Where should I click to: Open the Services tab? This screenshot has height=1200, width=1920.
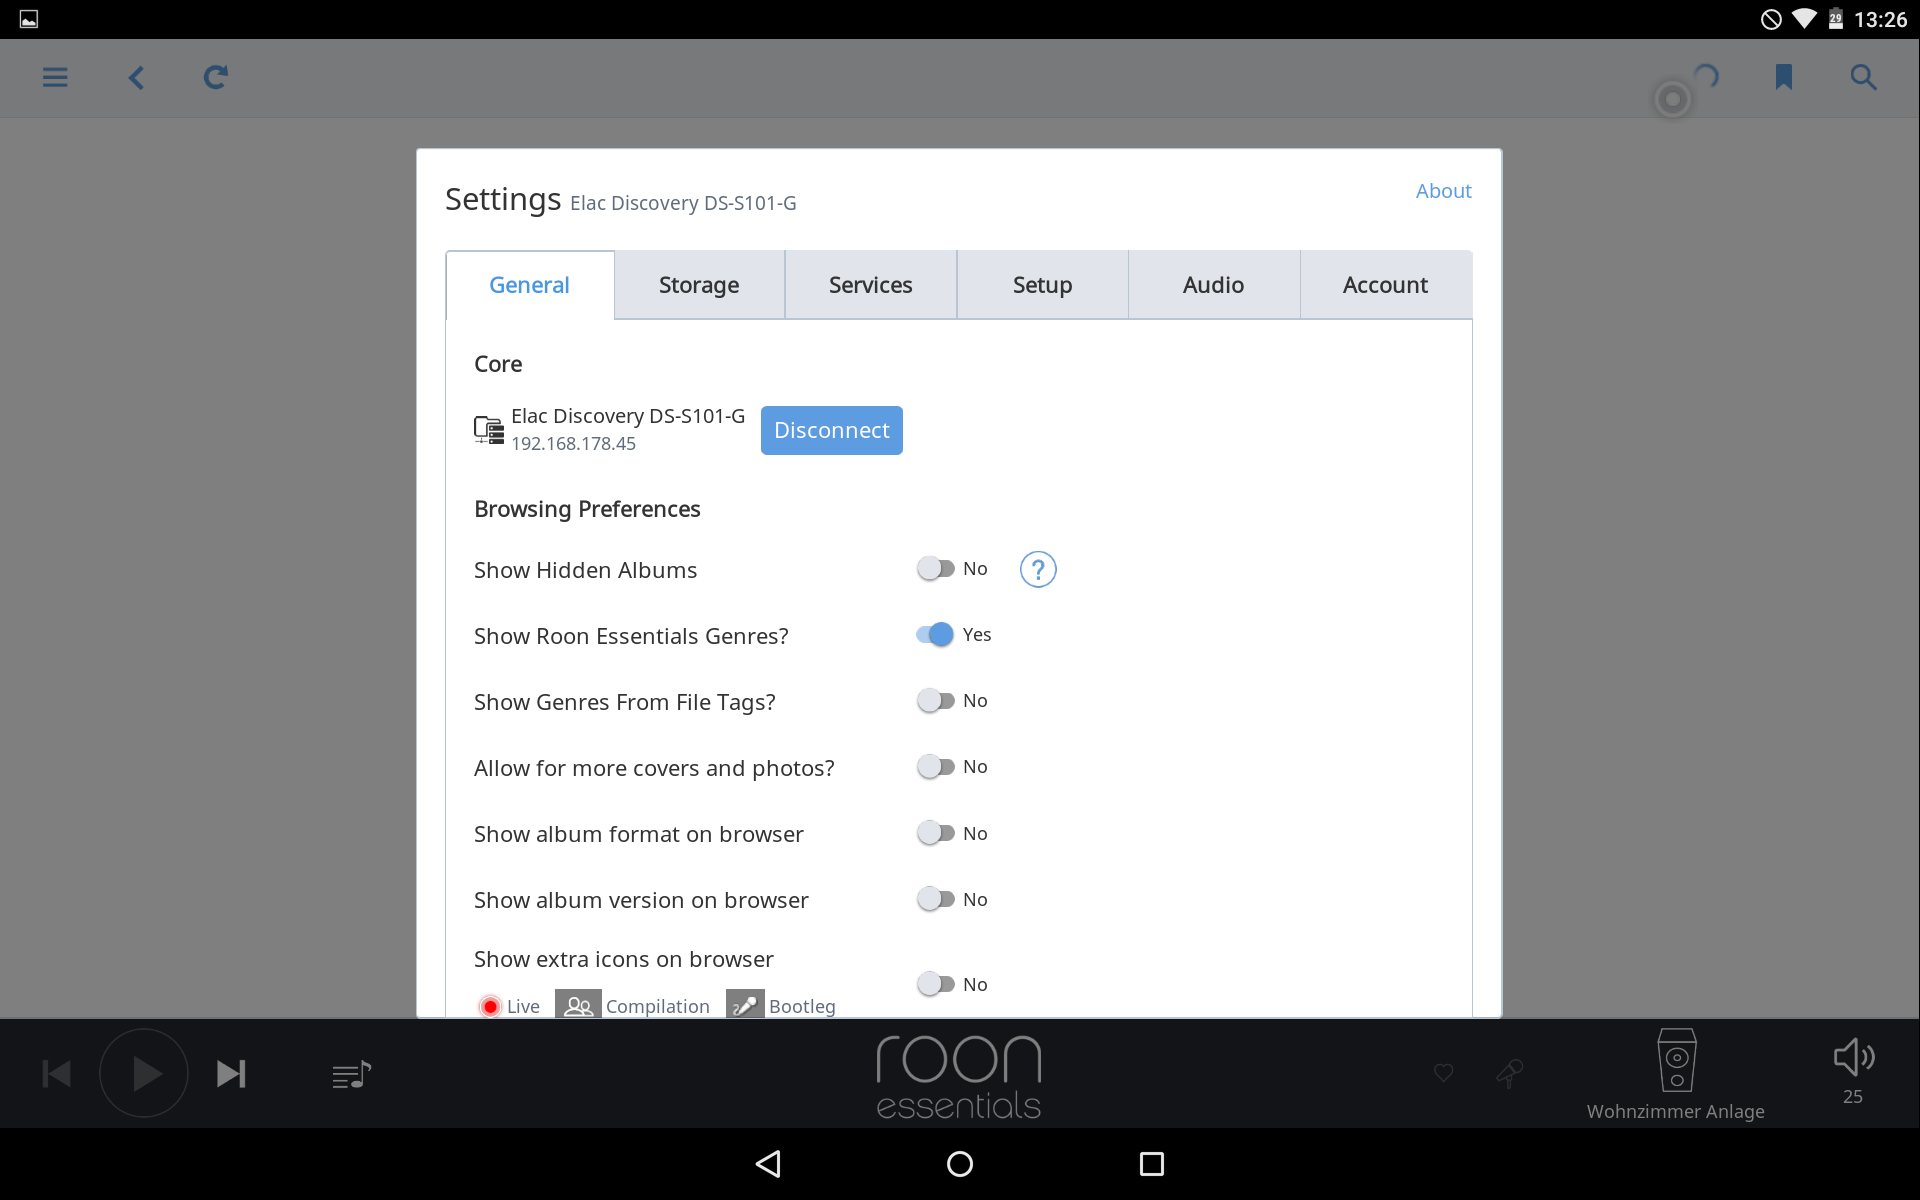871,285
